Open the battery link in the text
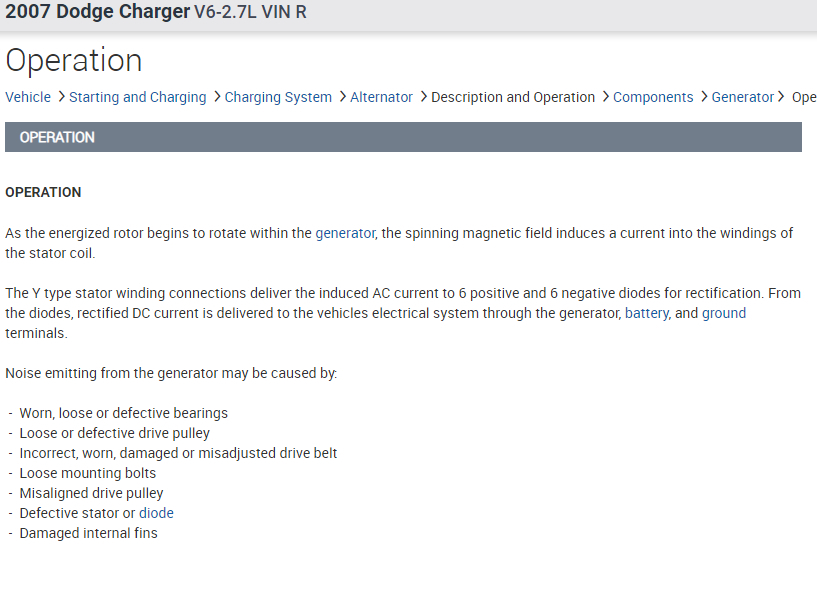Viewport: 817px width, 600px height. (x=646, y=313)
